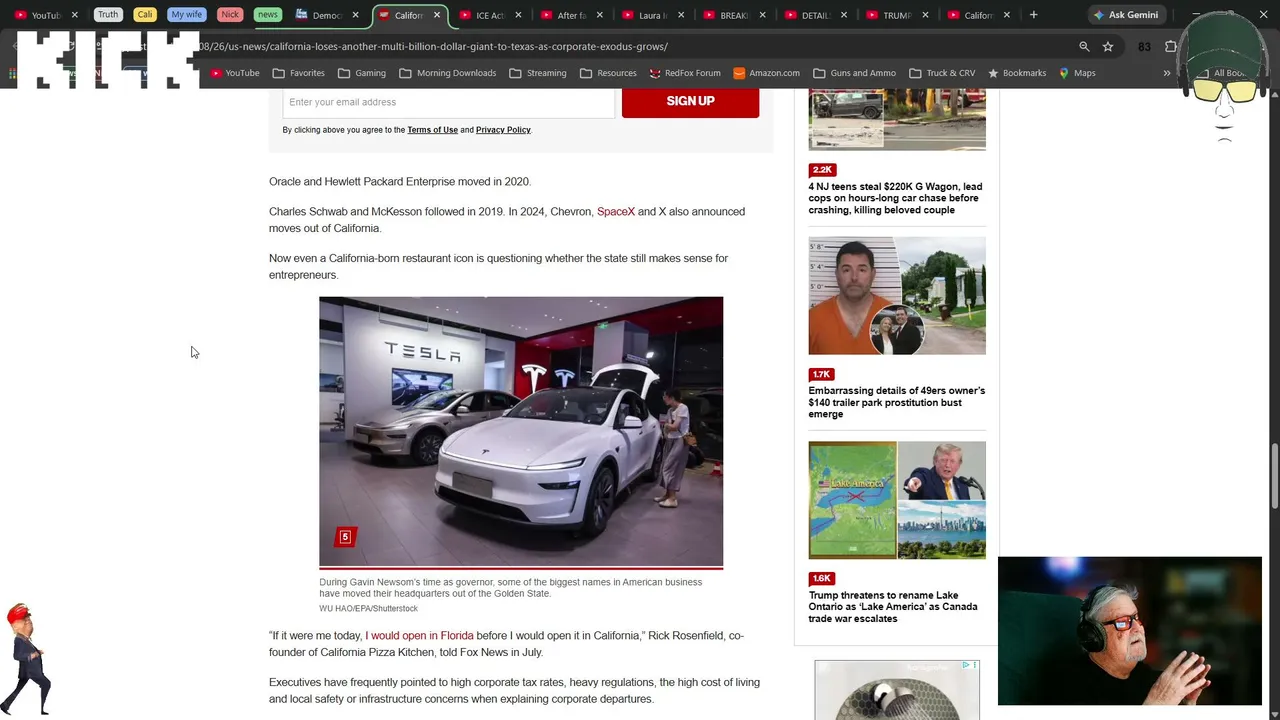Open the Morning Downloads bookmark folder
This screenshot has width=1280, height=720.
click(448, 73)
